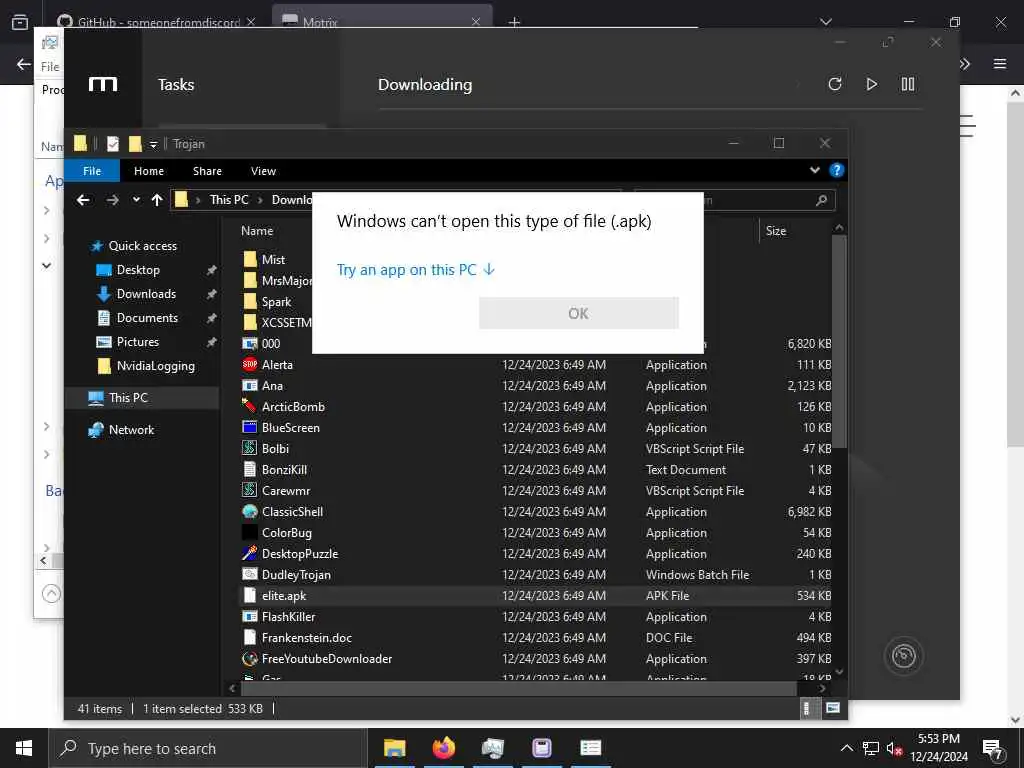The width and height of the screenshot is (1024, 768).
Task: Click the download manager 'm' logo
Action: [x=103, y=84]
